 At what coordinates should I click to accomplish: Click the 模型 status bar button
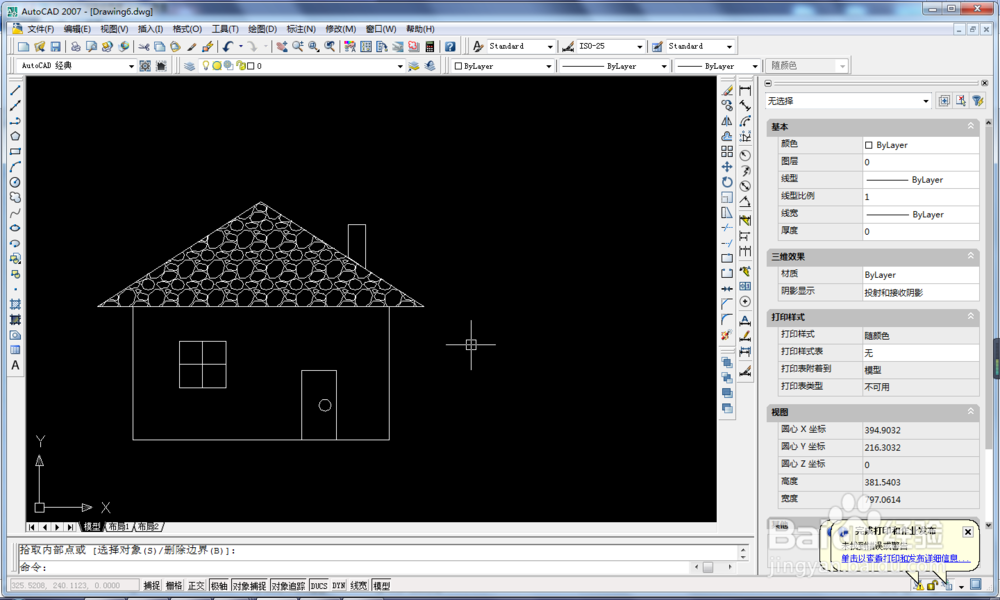click(x=381, y=585)
